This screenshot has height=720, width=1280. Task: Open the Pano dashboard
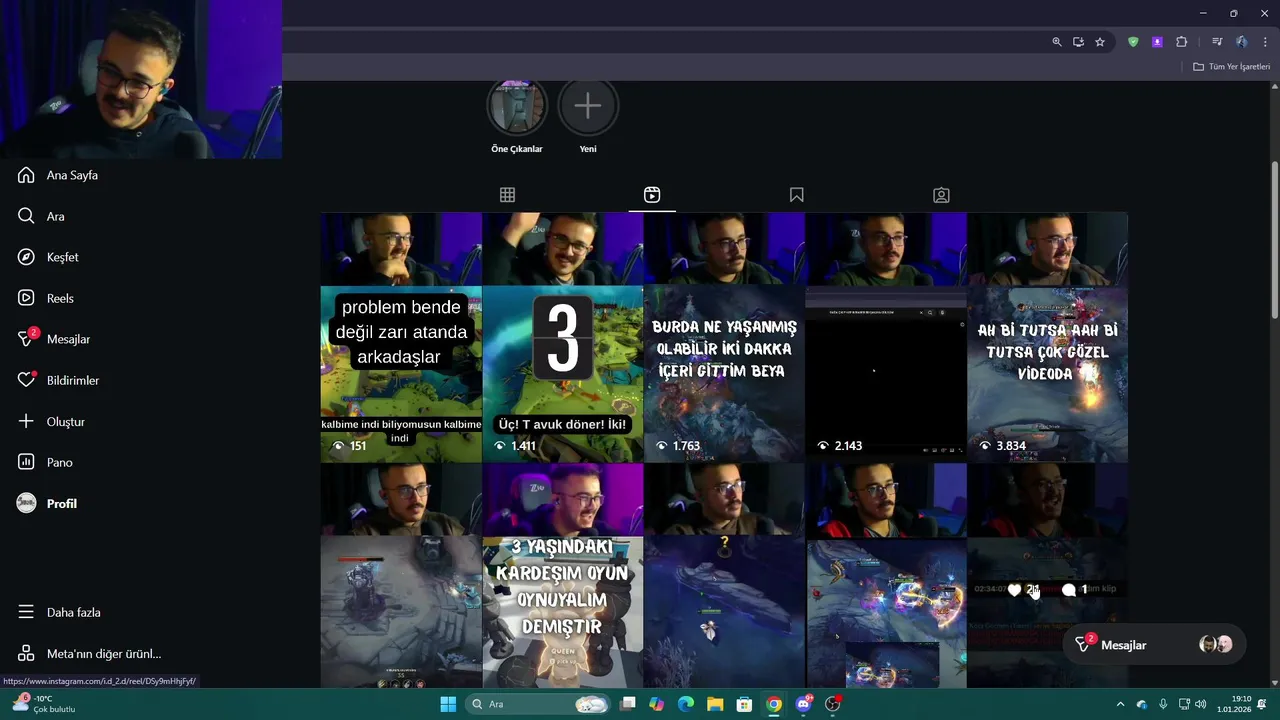[x=45, y=462]
